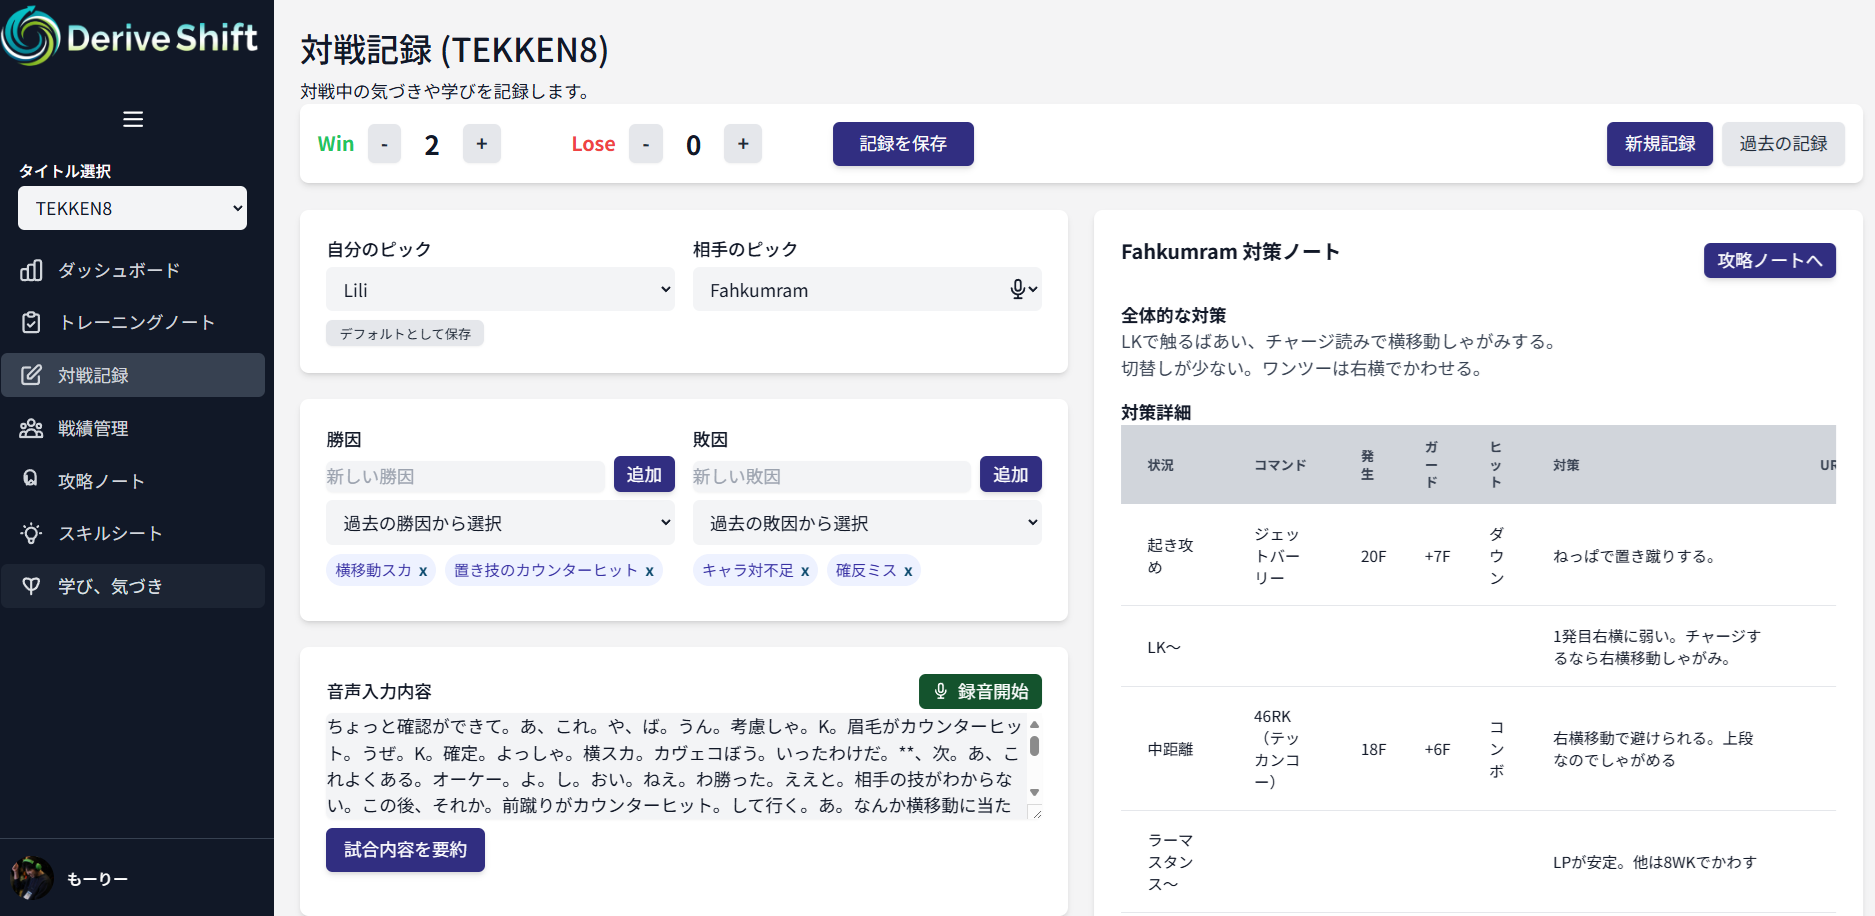The height and width of the screenshot is (916, 1875).
Task: Open the タイトル選択 TEKKEN8 dropdown
Action: (132, 208)
